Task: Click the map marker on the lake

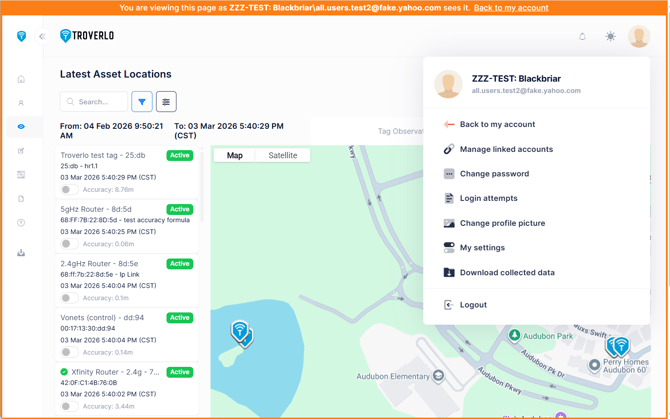Action: click(240, 331)
